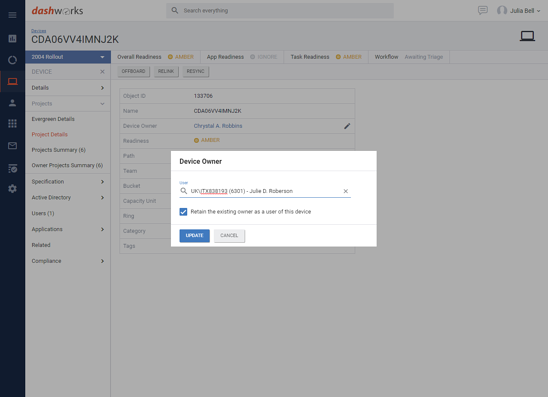Click the Name value CDA06VV4IMNJ2K in table

pyautogui.click(x=217, y=111)
